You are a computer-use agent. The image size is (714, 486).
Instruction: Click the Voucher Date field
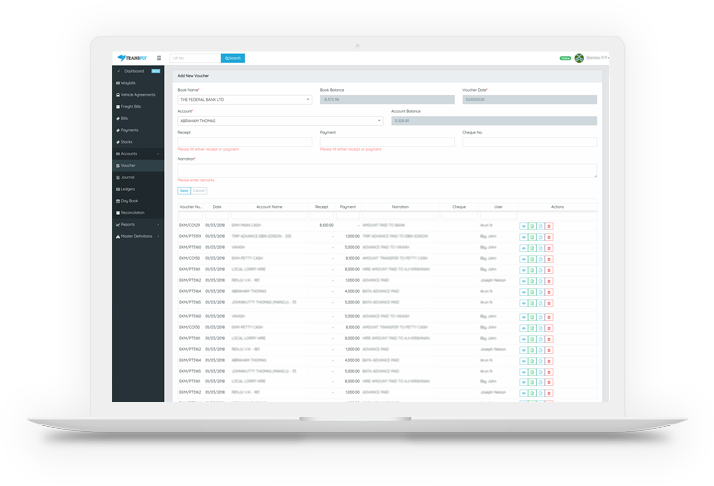(530, 99)
